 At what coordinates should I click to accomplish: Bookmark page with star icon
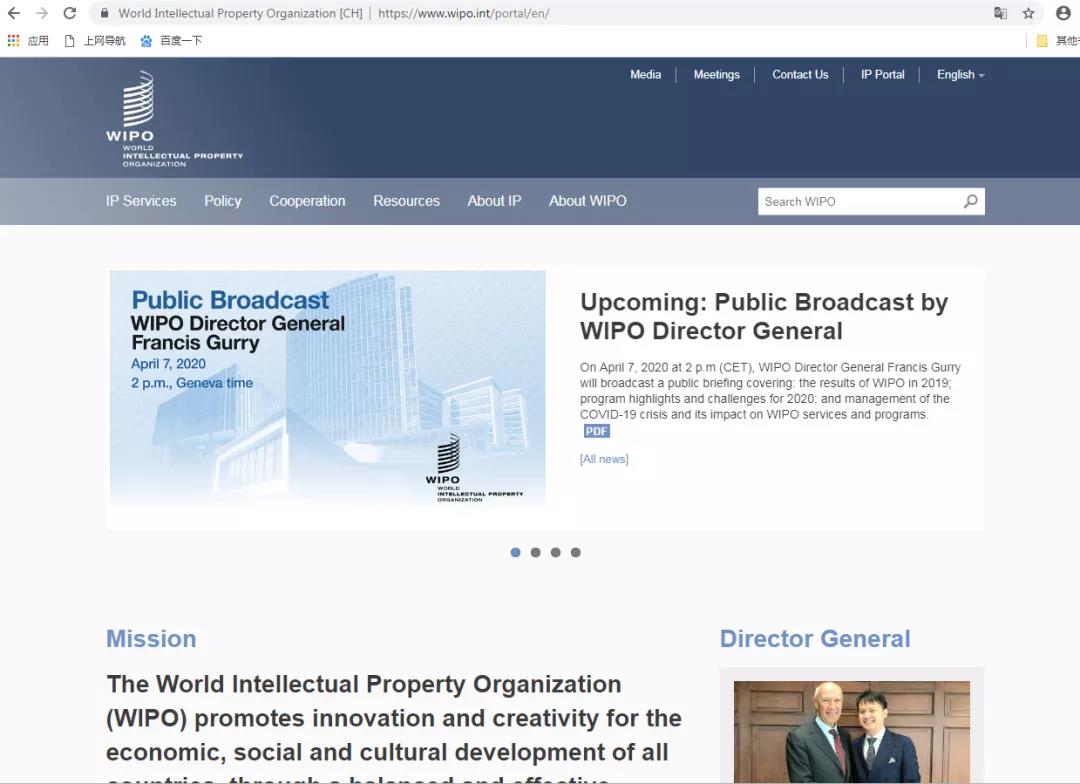pos(1028,13)
